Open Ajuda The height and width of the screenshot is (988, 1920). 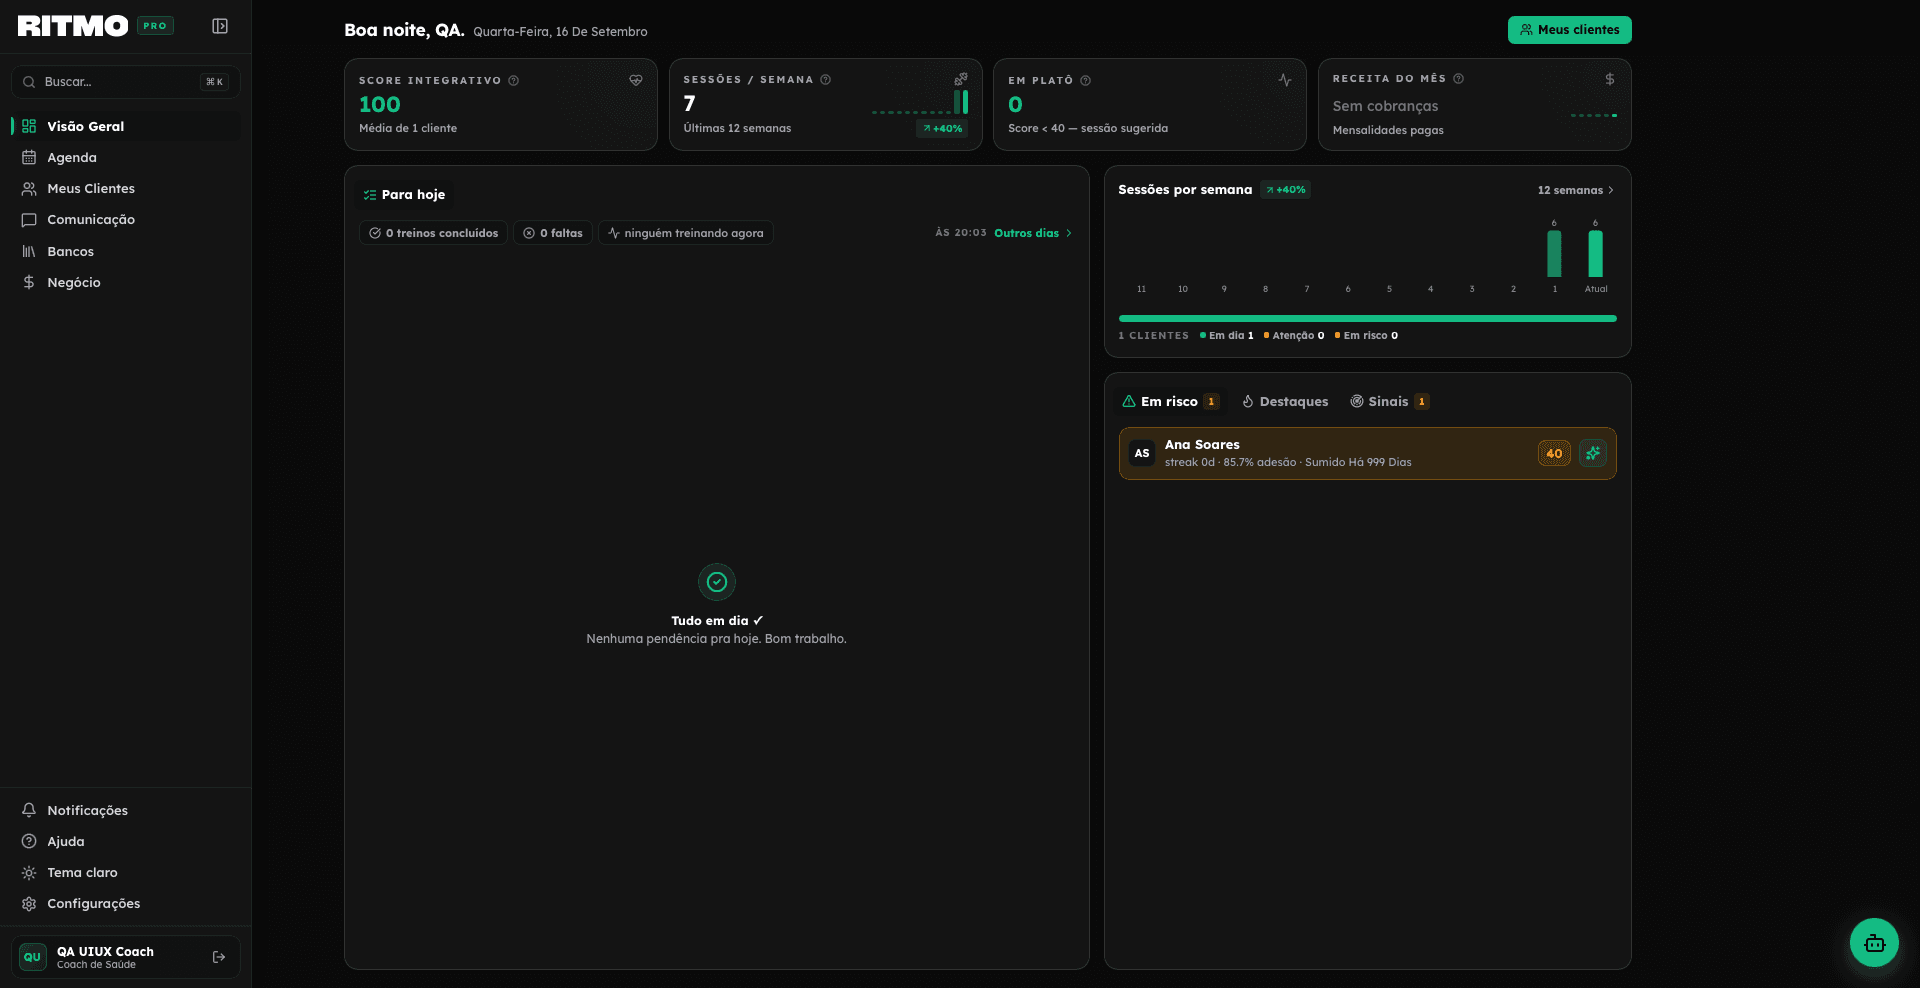pos(126,841)
